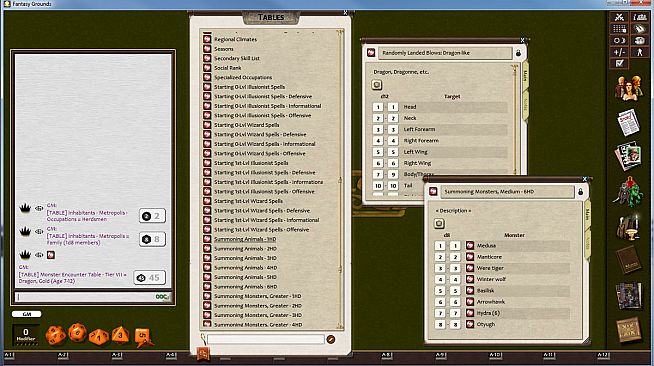Open the Modifiers plus/minus icon
Viewport: 654px width, 366px height.
coord(619,52)
